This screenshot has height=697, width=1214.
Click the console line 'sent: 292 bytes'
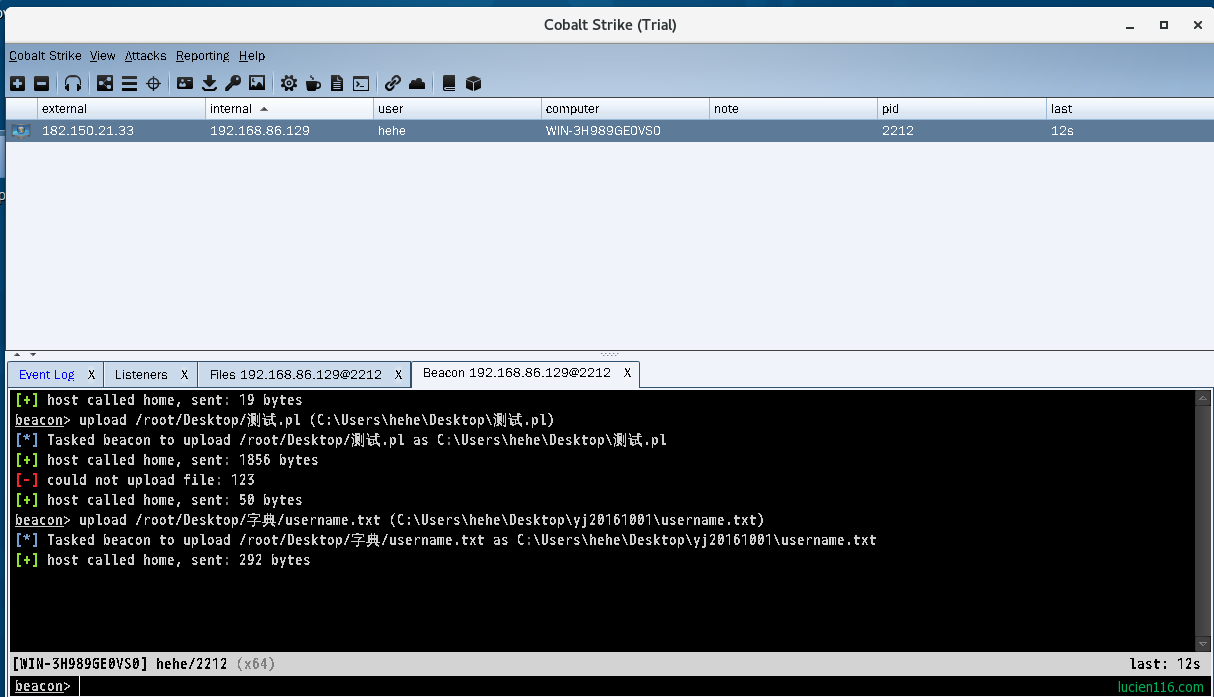(163, 560)
